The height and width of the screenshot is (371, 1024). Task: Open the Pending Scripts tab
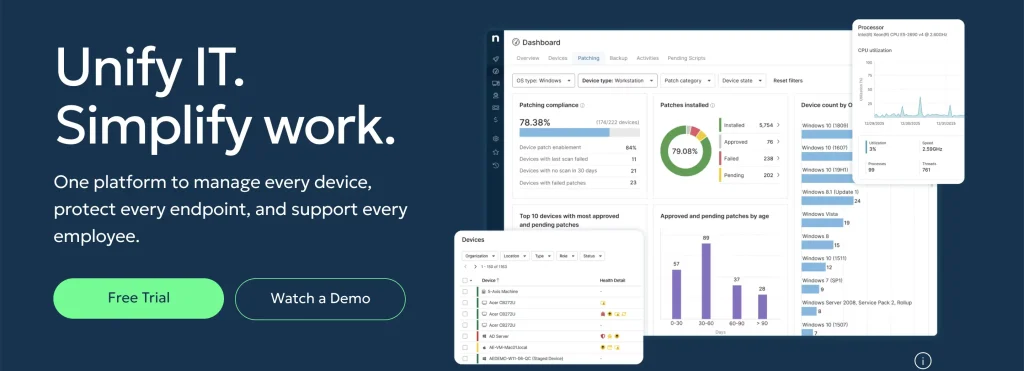[x=686, y=58]
